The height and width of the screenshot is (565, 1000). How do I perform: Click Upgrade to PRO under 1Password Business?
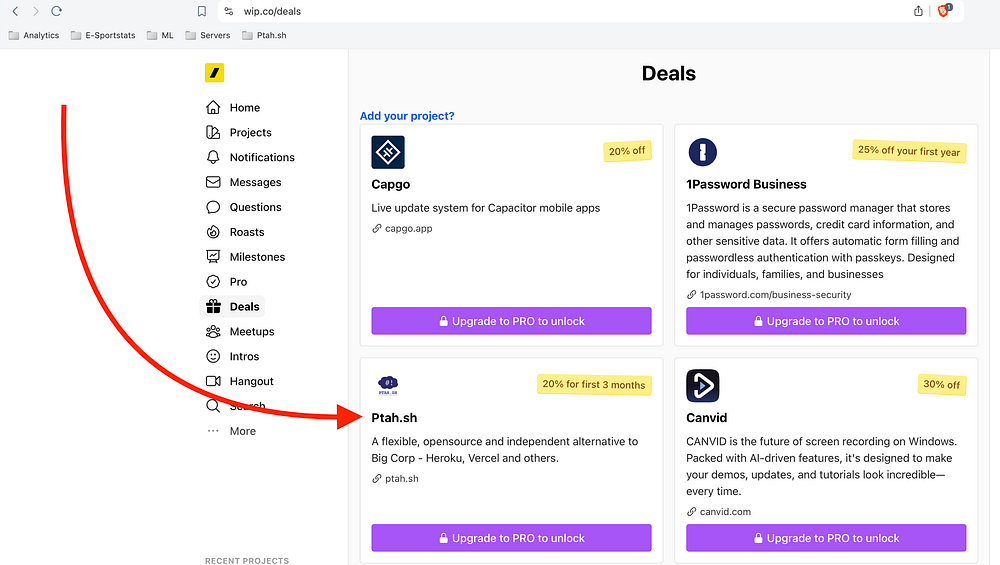[826, 321]
